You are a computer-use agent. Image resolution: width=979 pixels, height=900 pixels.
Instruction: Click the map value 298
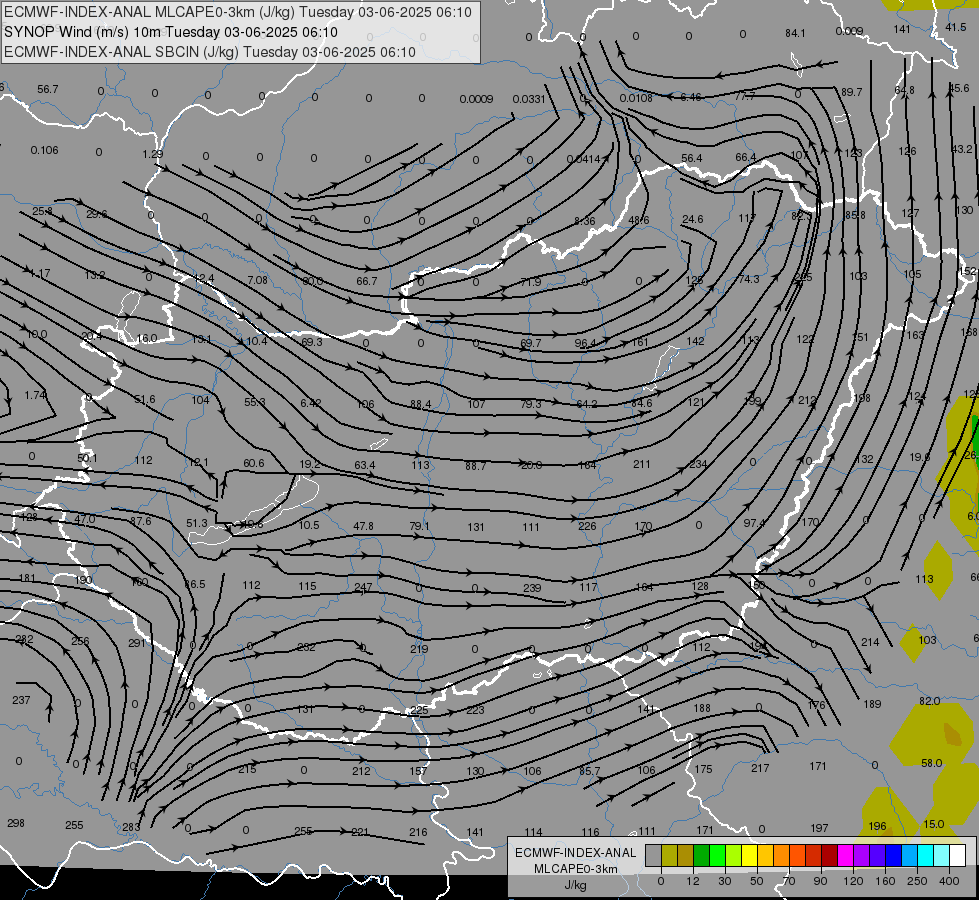point(16,823)
